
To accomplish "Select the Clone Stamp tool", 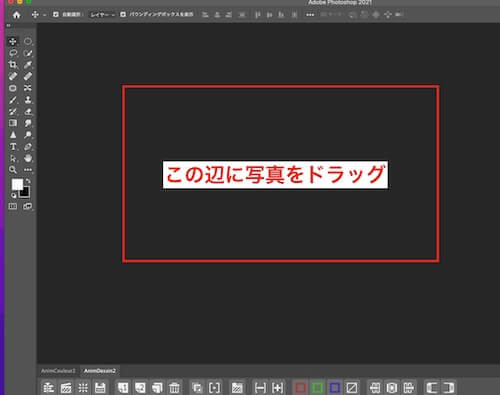I will coord(28,100).
